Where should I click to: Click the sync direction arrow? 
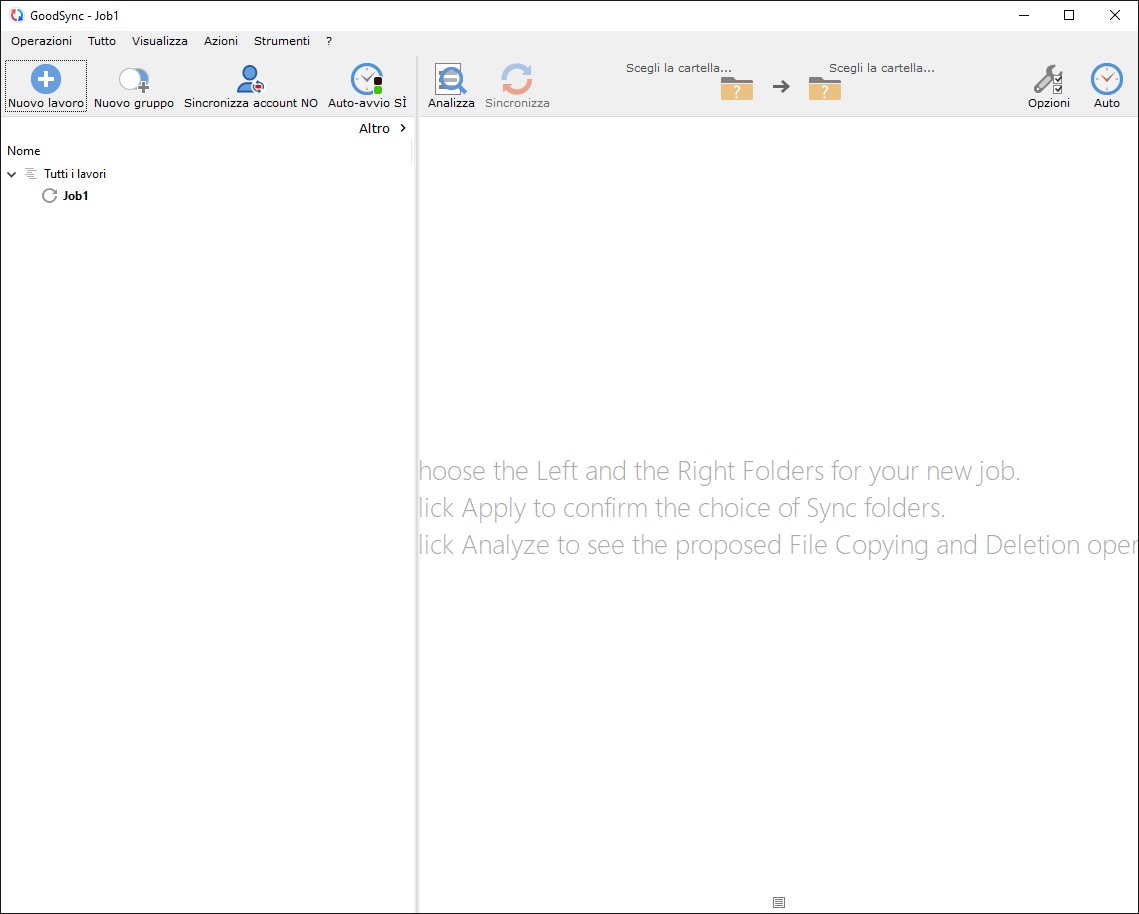point(781,87)
